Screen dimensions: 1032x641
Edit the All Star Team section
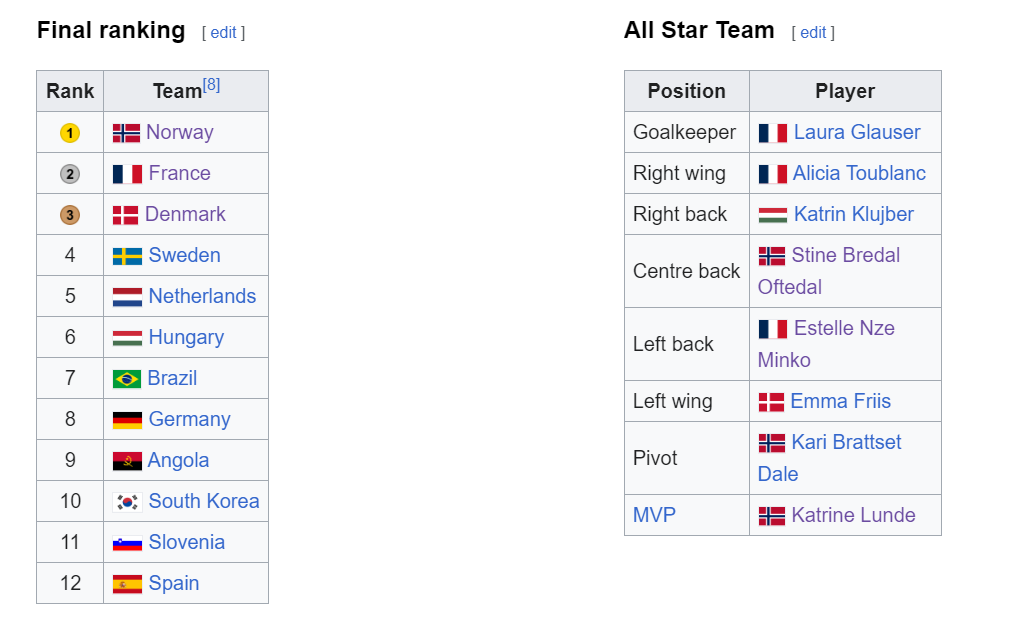tap(813, 32)
